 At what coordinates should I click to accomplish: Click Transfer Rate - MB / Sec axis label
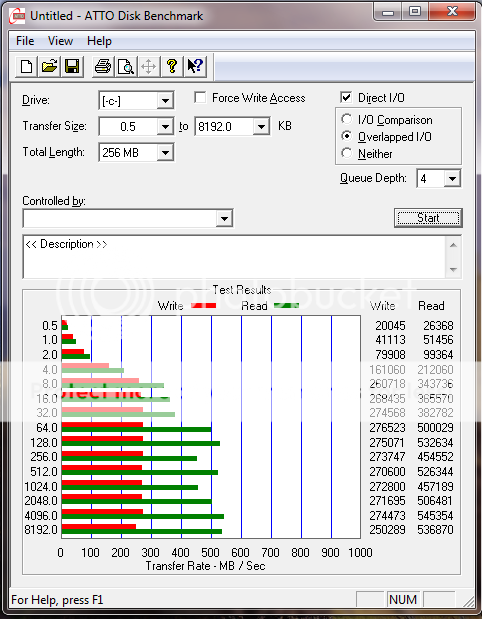[205, 566]
